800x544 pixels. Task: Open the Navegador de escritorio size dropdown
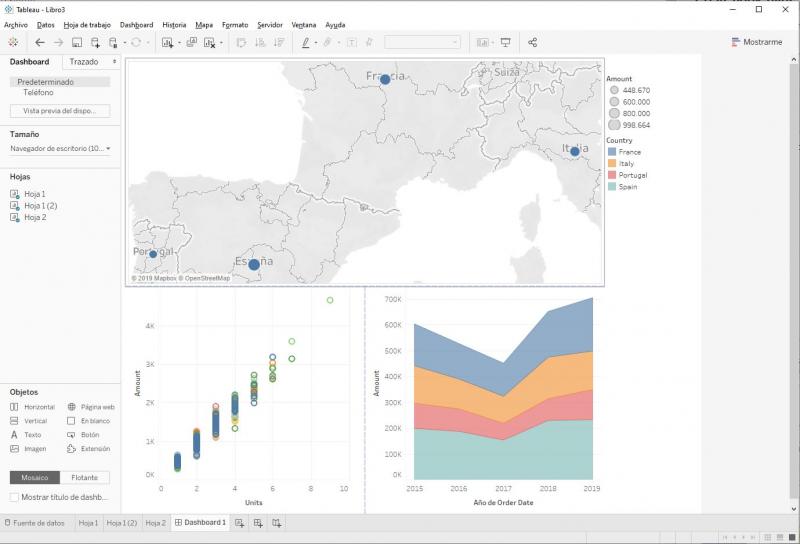click(60, 149)
